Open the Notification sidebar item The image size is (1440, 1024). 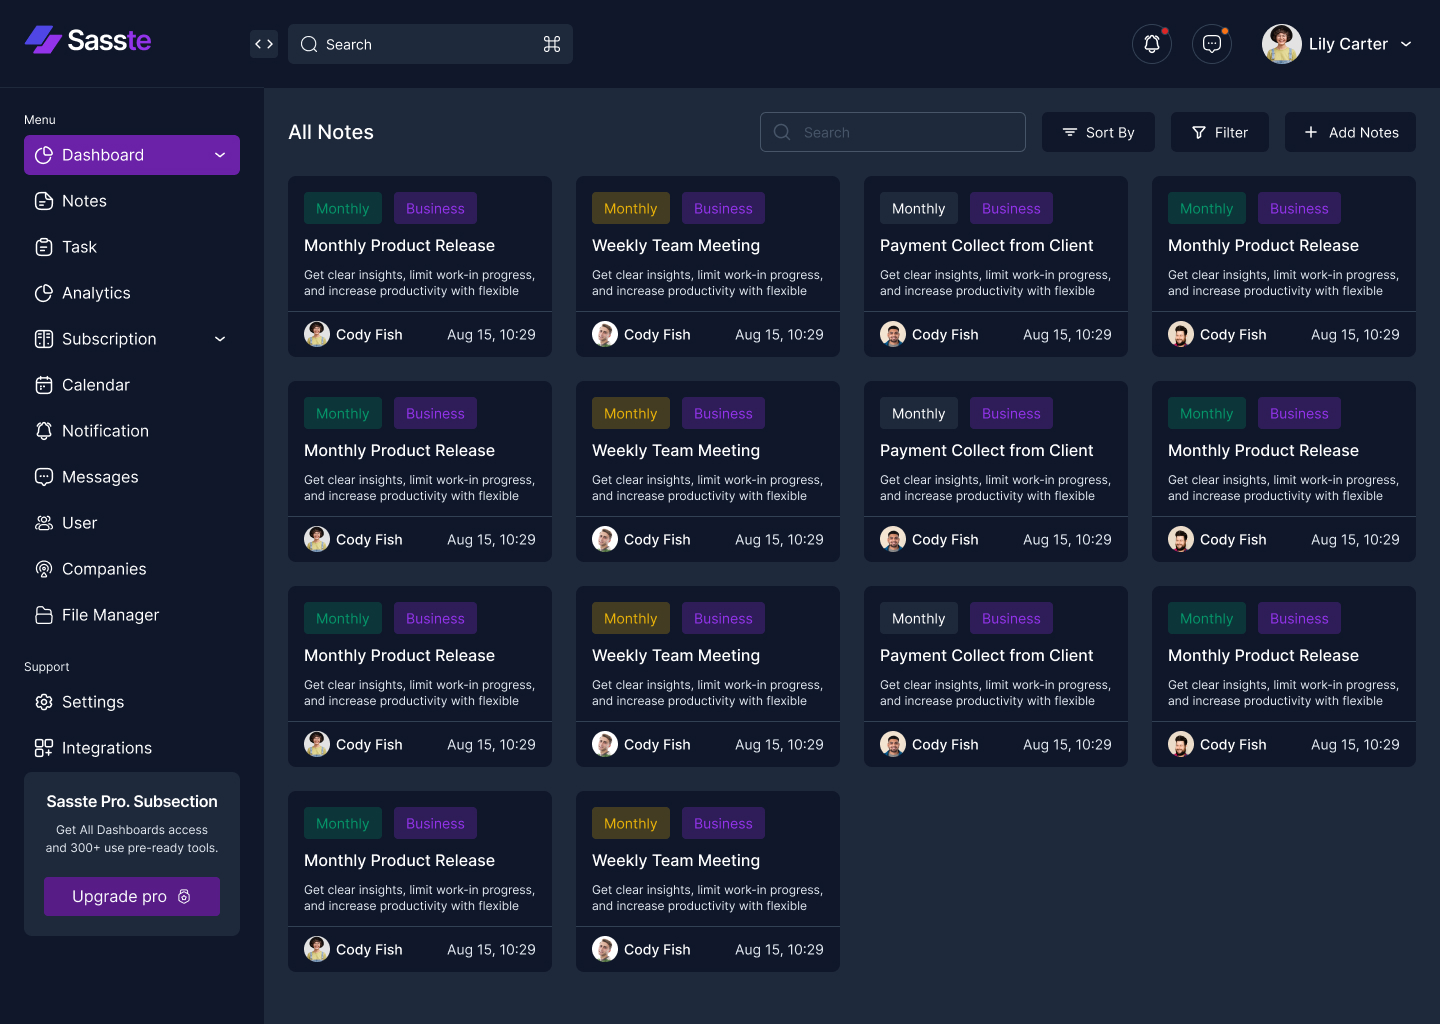pyautogui.click(x=105, y=431)
